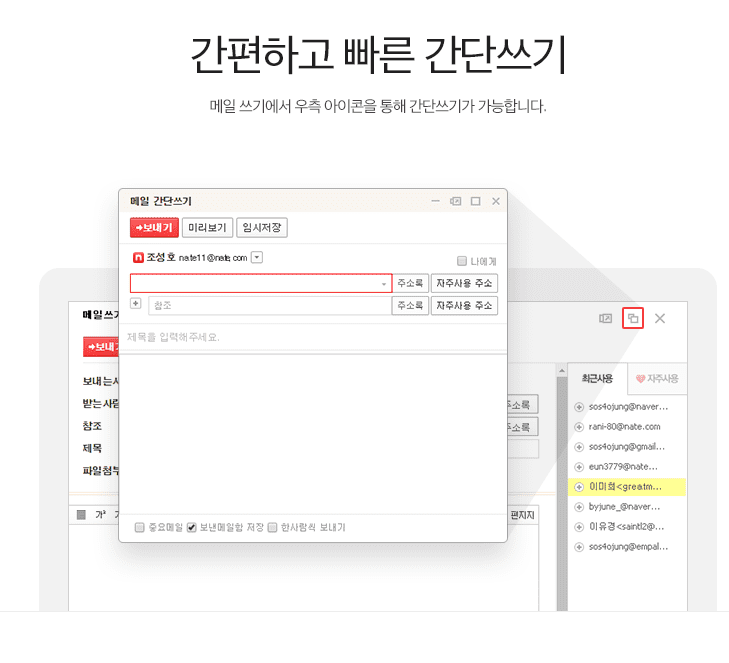Add byjune_@naver address with its plus icon
This screenshot has height=663, width=729.
coord(579,507)
